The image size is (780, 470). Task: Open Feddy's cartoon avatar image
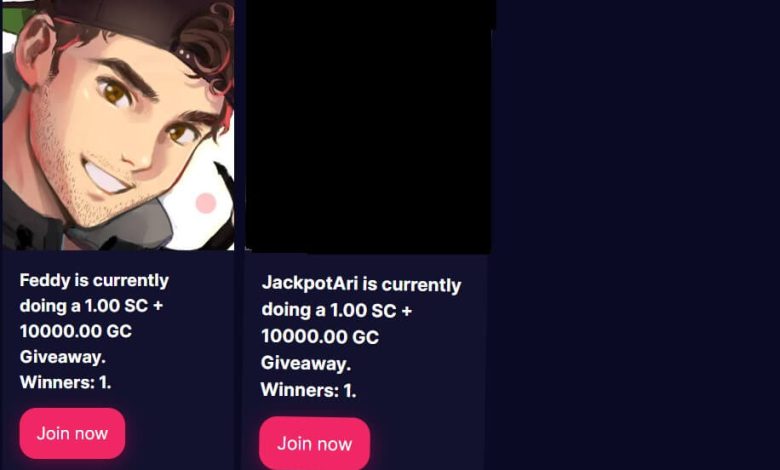point(118,124)
